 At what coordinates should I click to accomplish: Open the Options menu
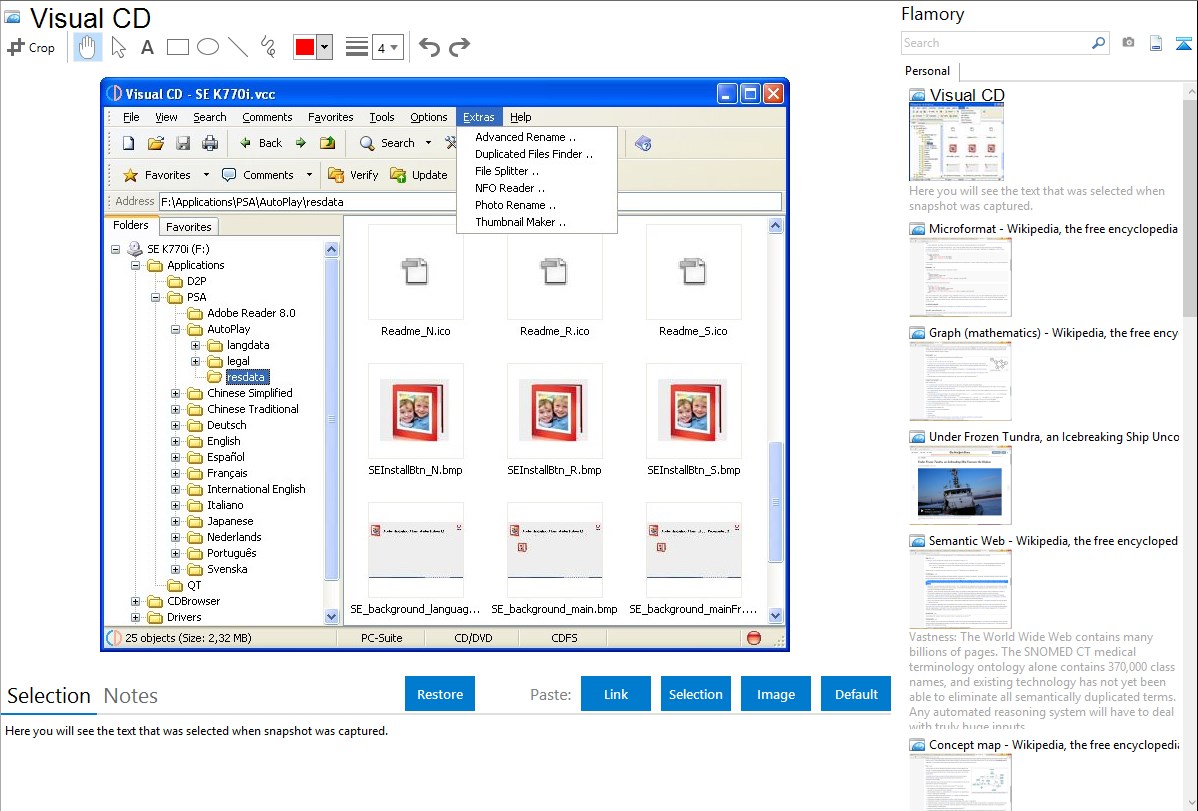(x=429, y=117)
